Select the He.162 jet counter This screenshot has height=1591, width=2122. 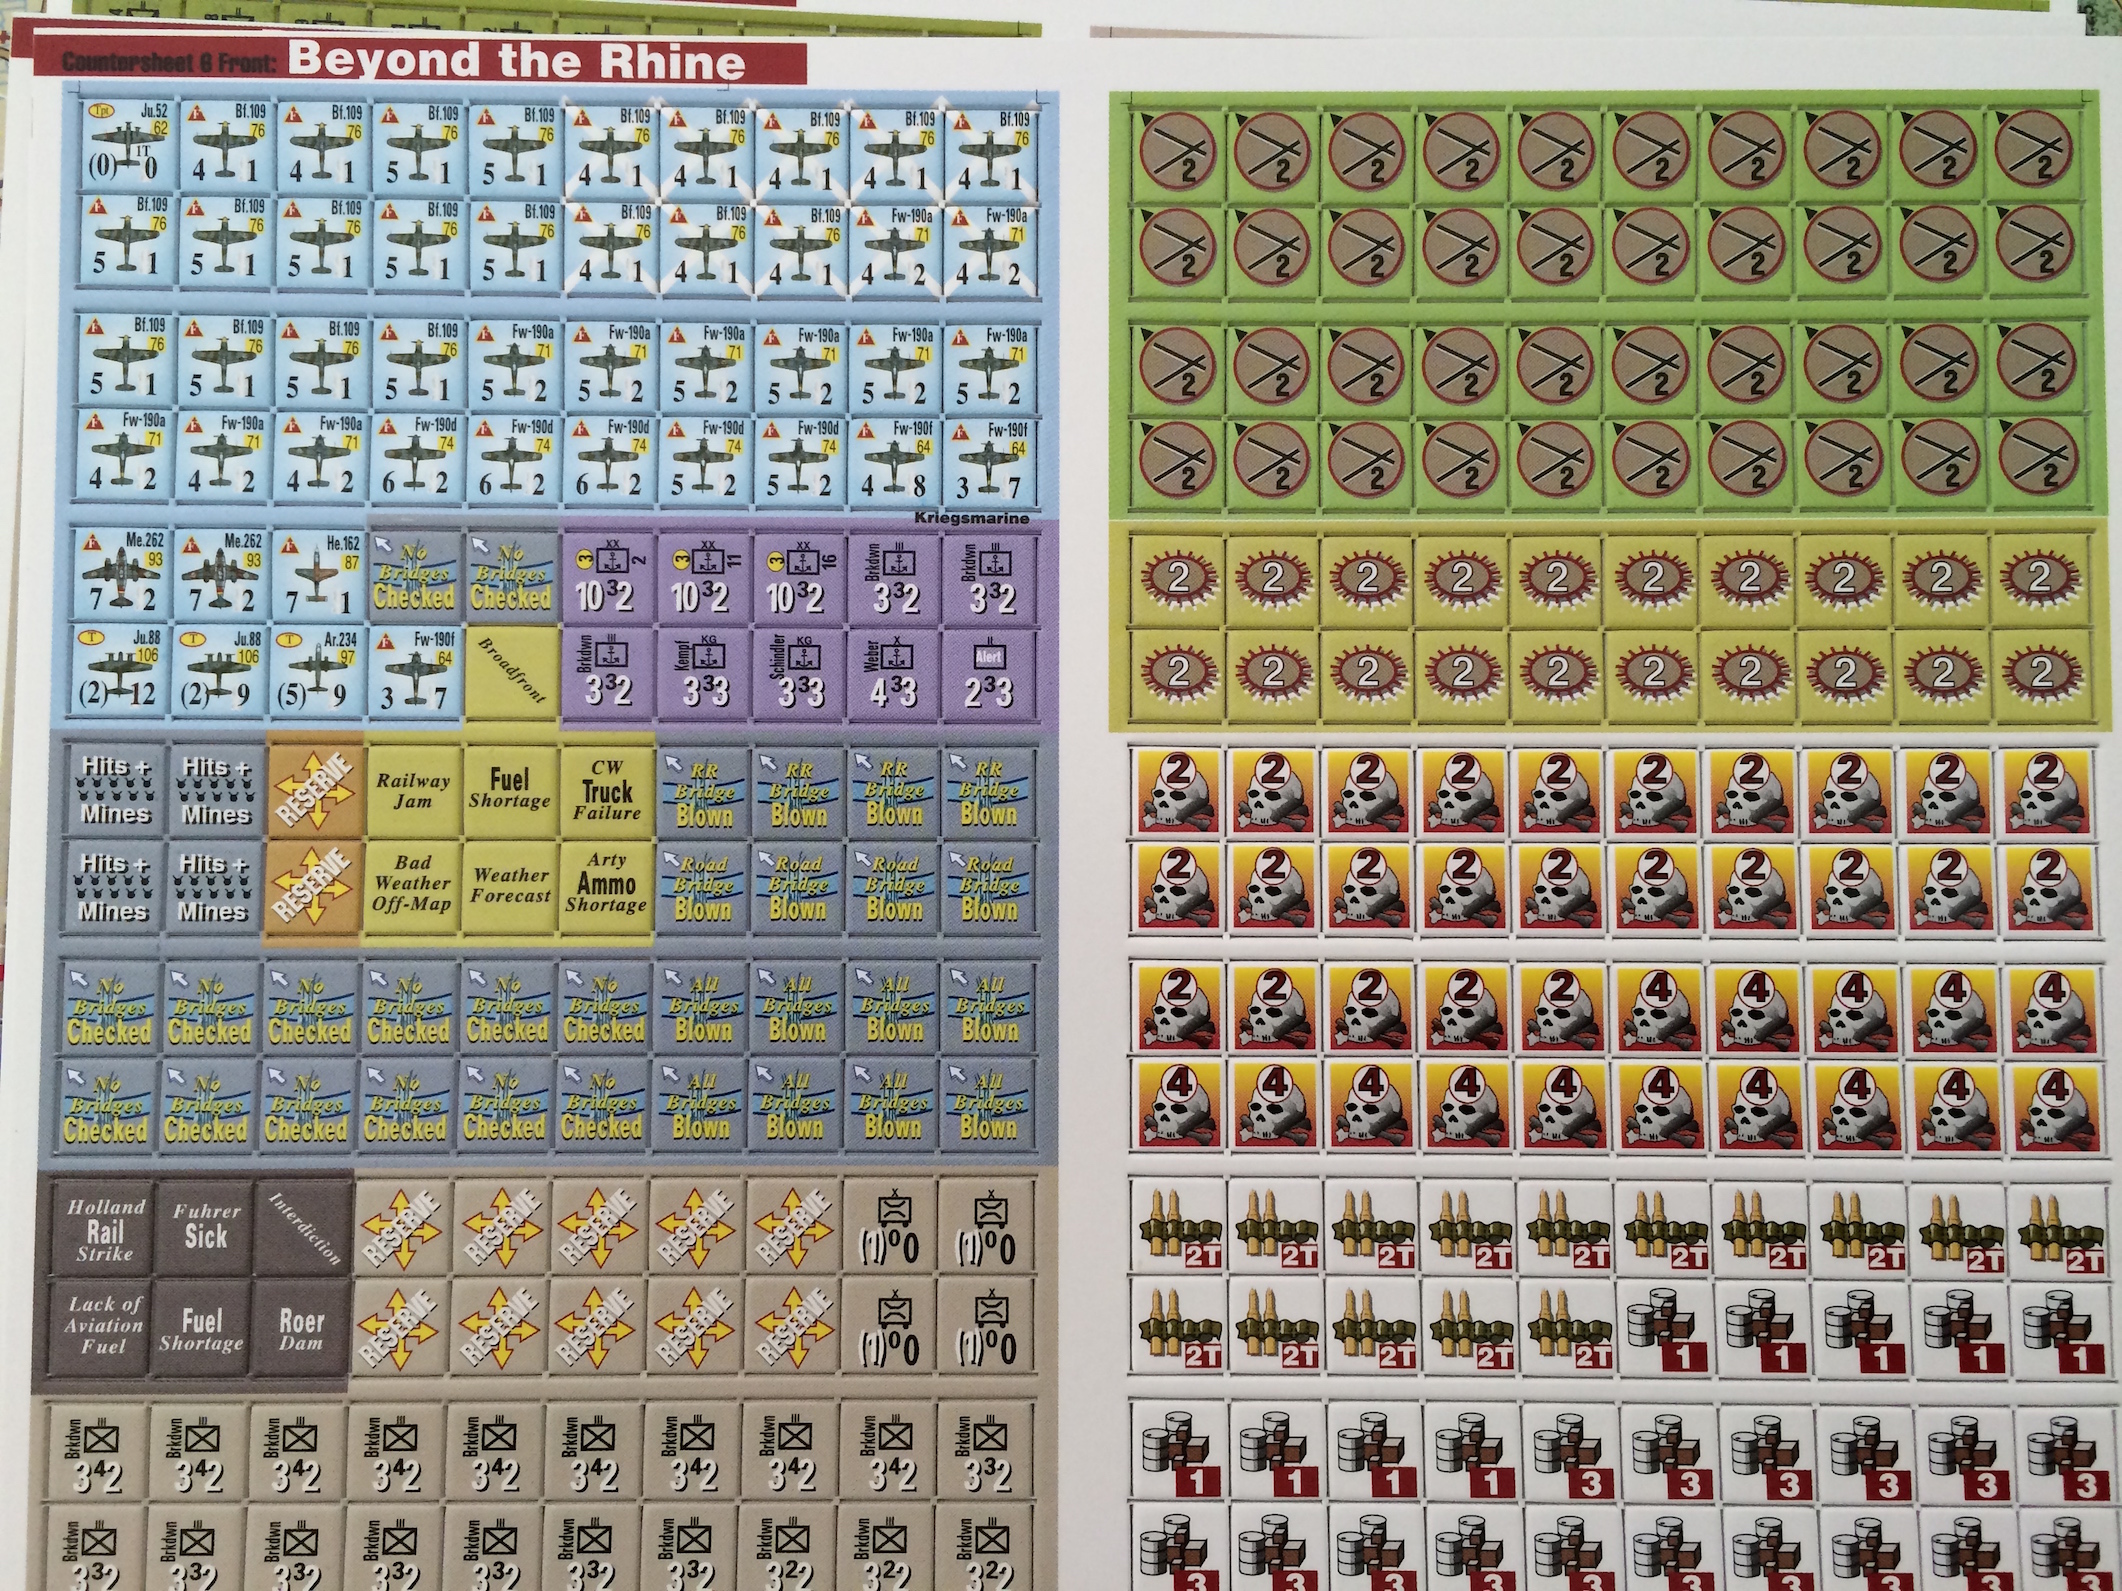[x=317, y=573]
